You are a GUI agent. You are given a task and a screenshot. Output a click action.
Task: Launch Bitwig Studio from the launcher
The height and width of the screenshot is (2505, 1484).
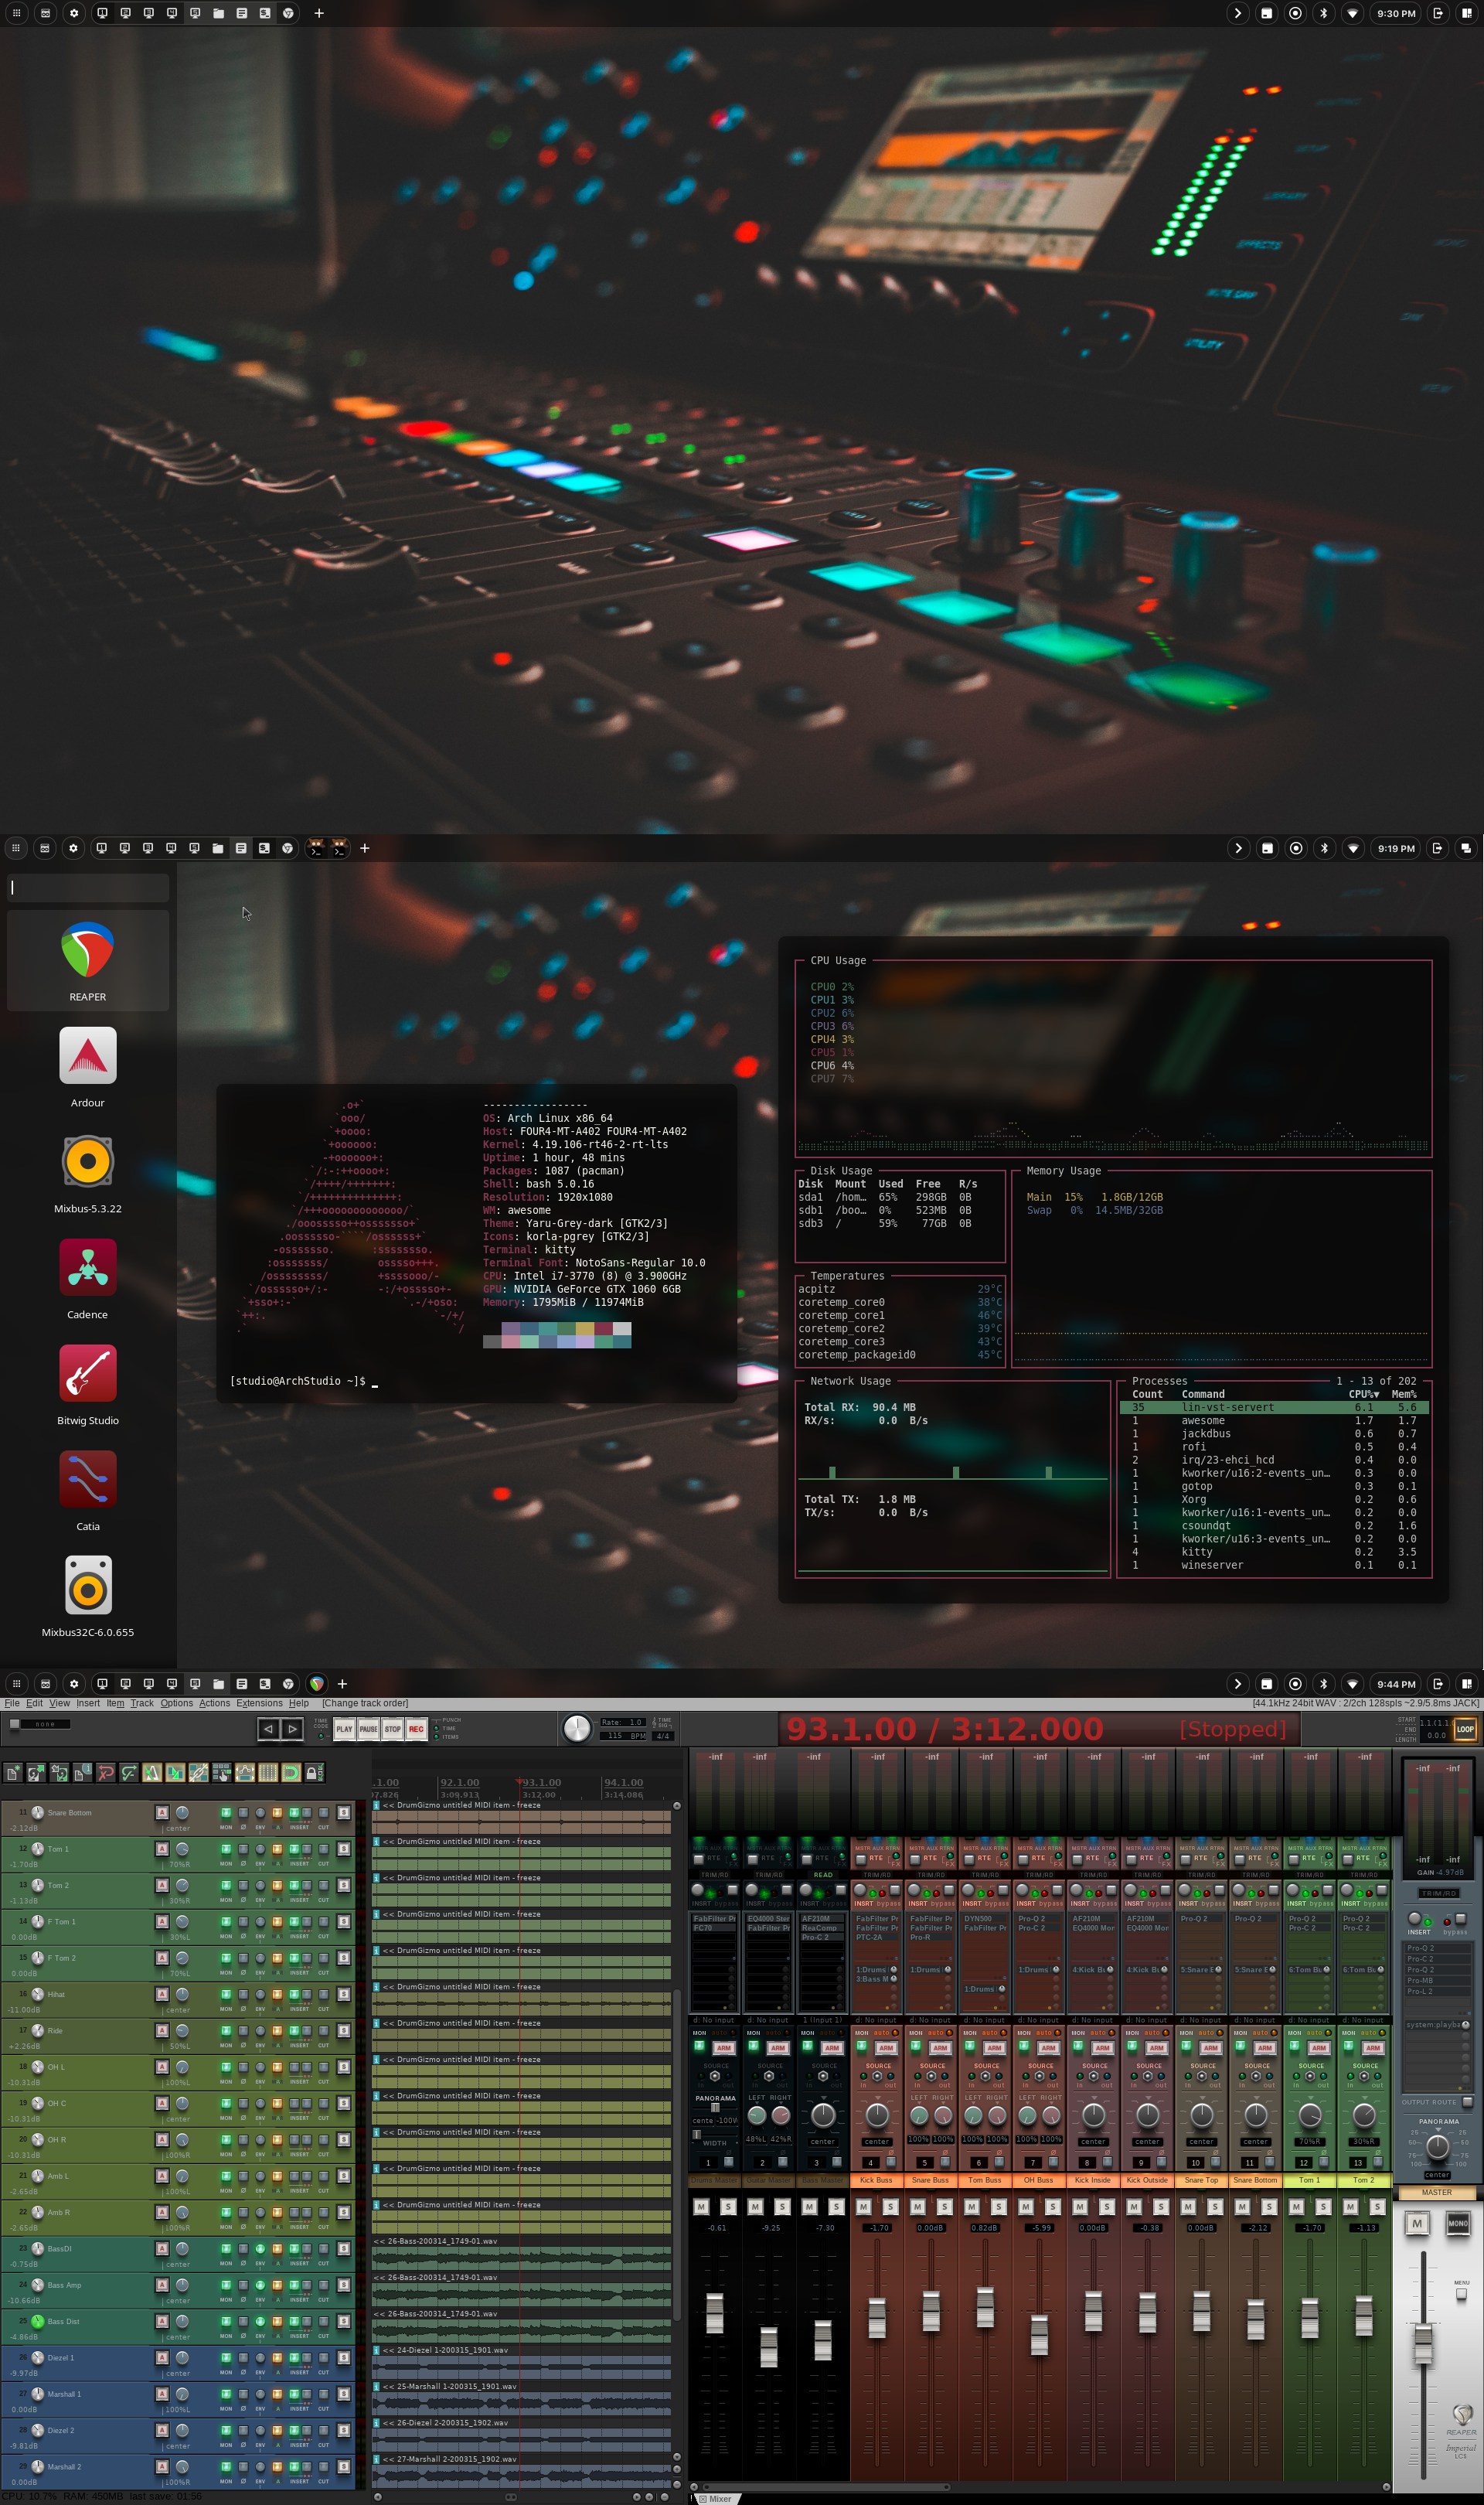pyautogui.click(x=88, y=1384)
